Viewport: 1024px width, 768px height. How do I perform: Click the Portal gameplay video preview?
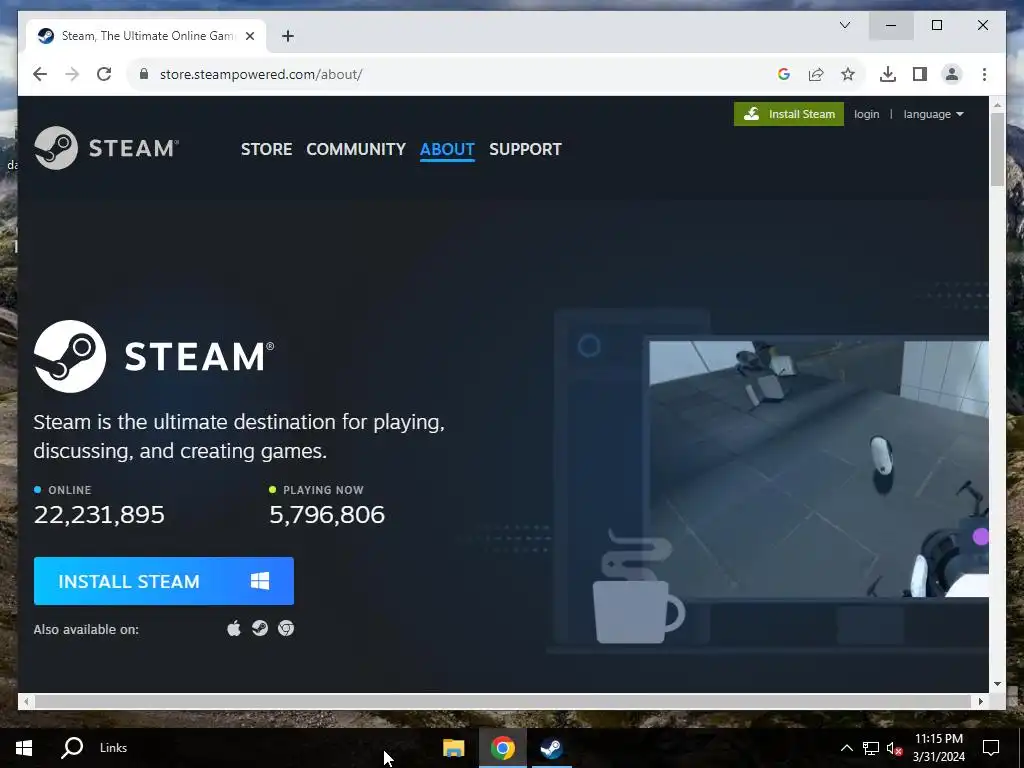(818, 469)
